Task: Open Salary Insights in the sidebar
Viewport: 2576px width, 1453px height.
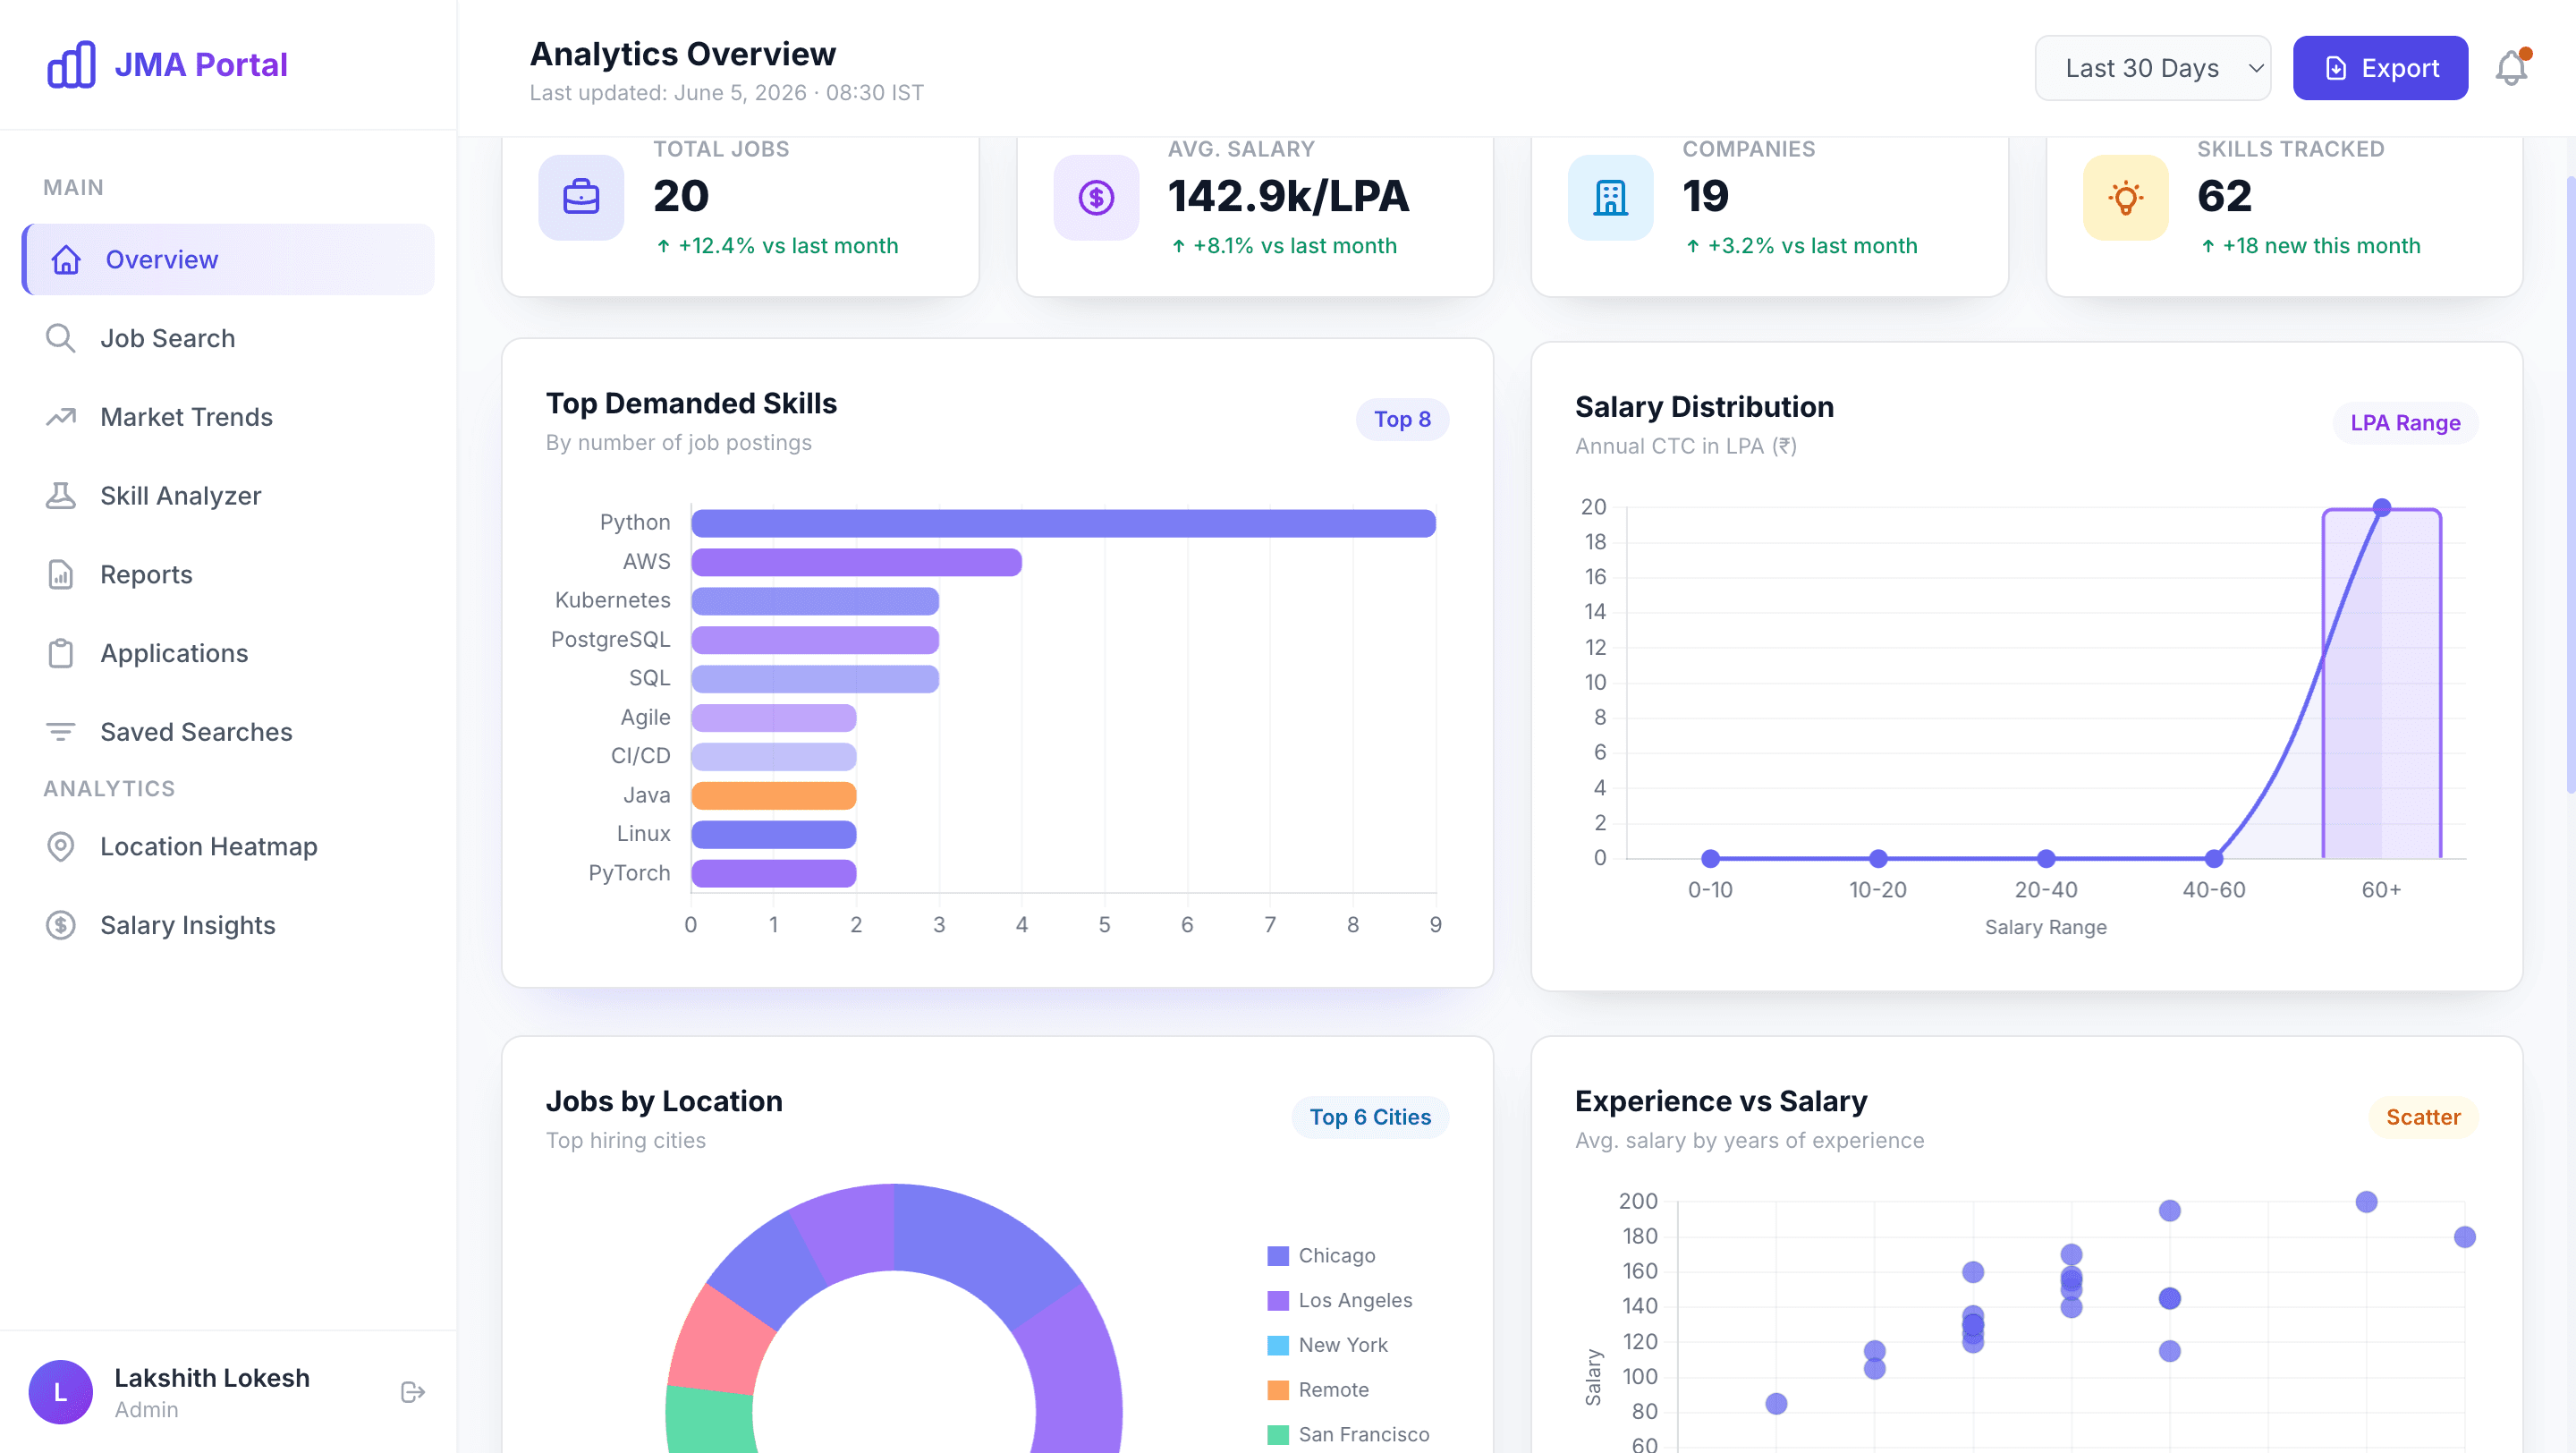Action: [x=229, y=926]
